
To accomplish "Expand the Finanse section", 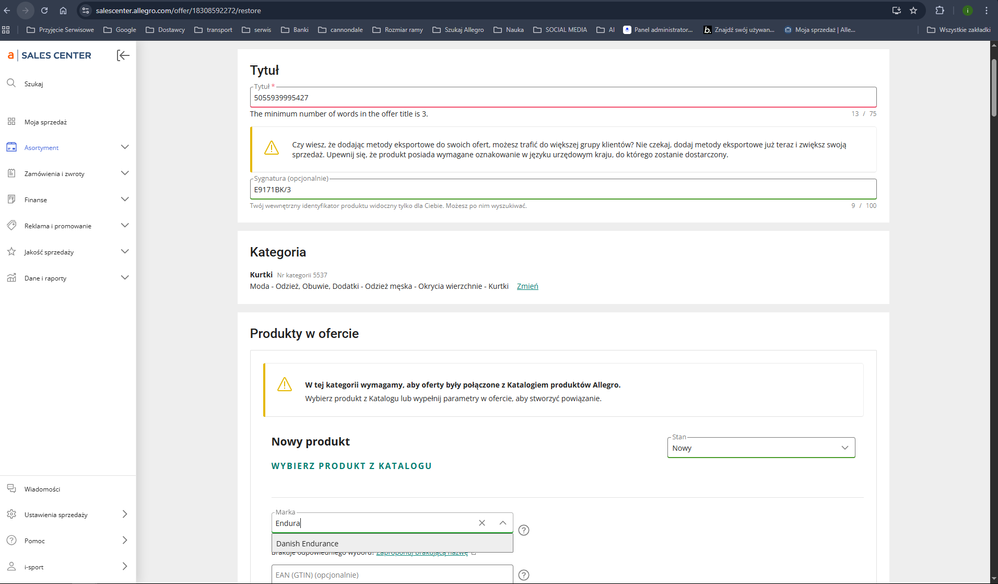I will pyautogui.click(x=124, y=200).
